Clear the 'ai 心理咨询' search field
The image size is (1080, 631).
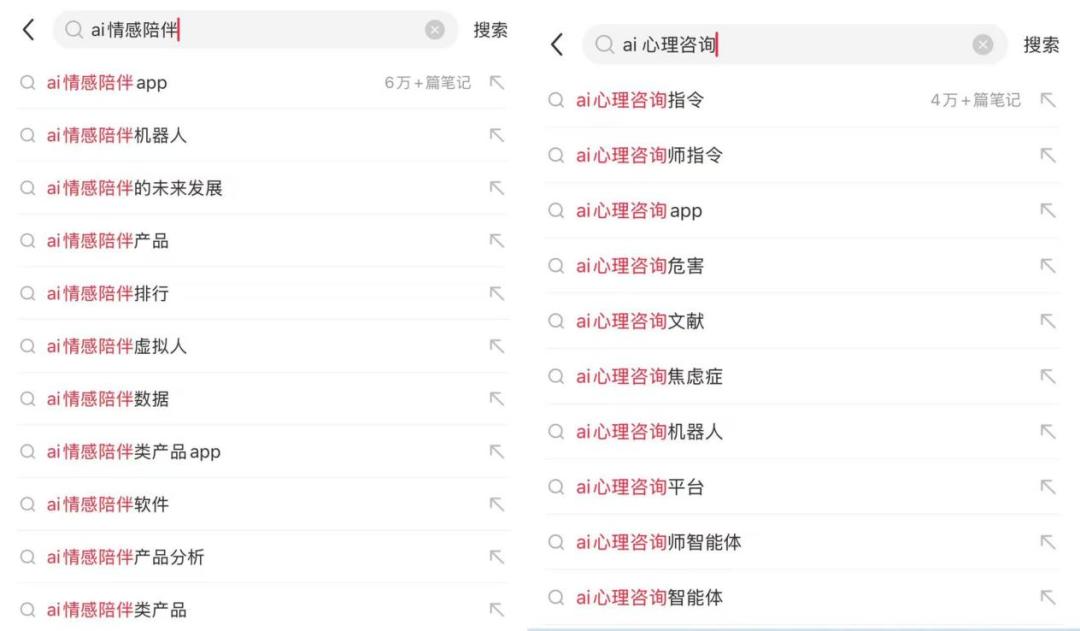[x=983, y=45]
